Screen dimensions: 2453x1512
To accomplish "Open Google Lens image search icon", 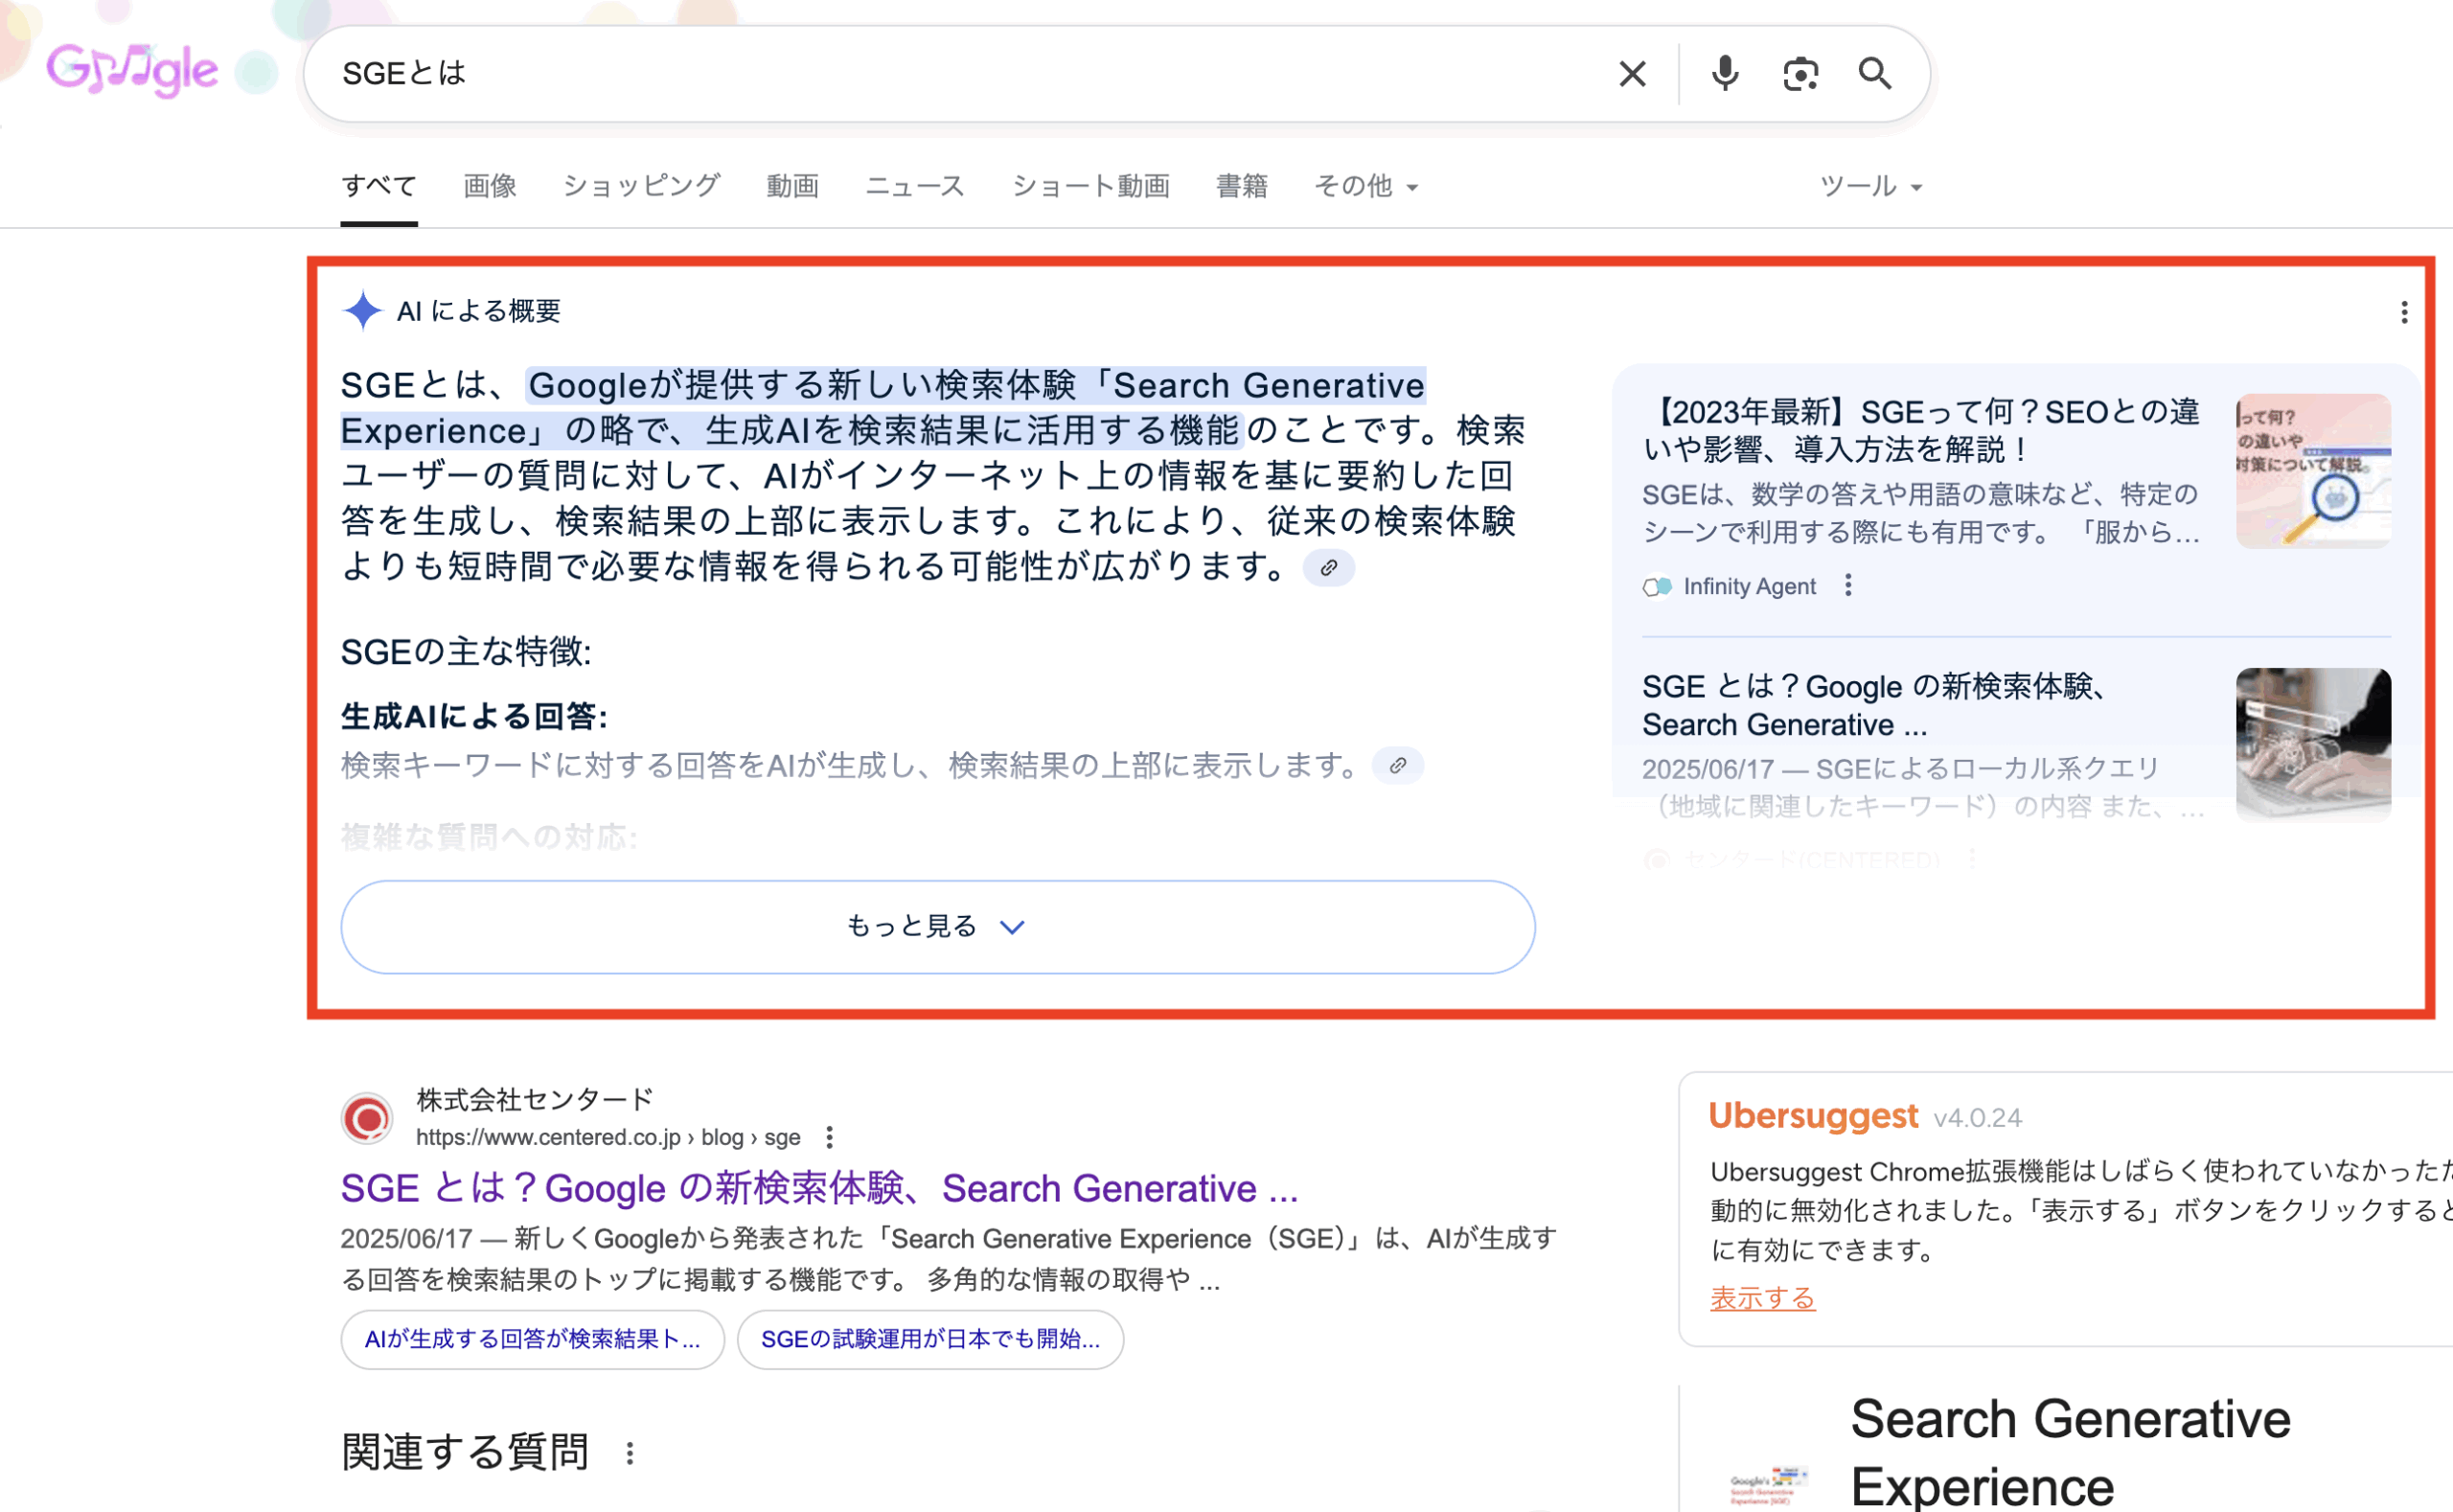I will click(1800, 74).
